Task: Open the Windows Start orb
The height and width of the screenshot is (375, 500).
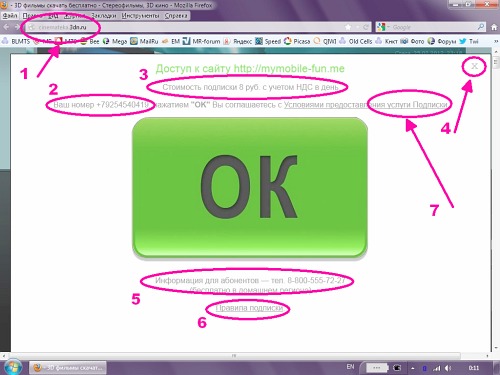Action: click(x=13, y=367)
